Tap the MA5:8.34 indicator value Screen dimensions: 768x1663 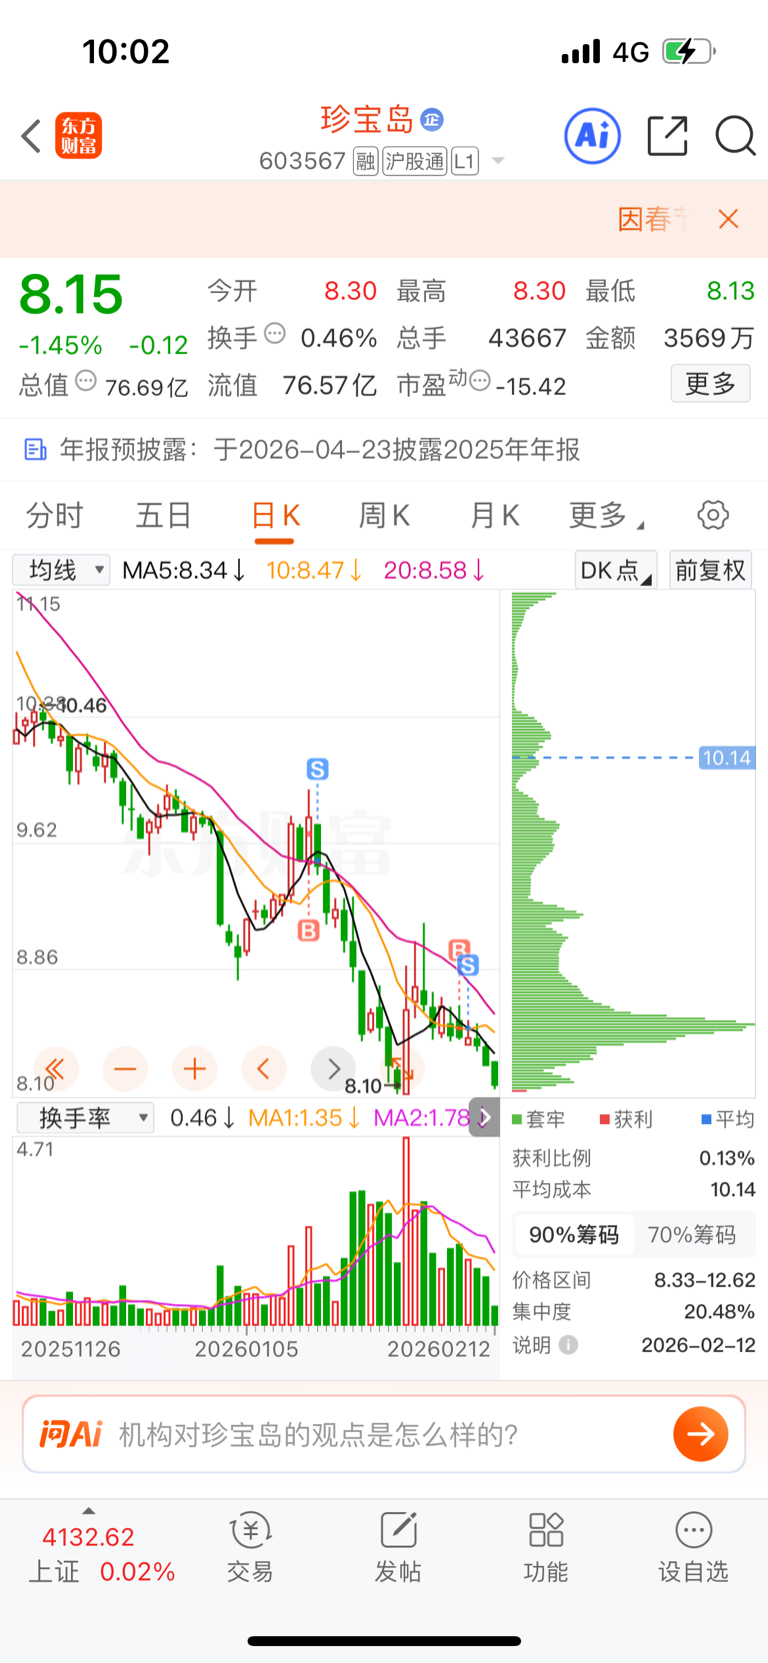pos(184,571)
